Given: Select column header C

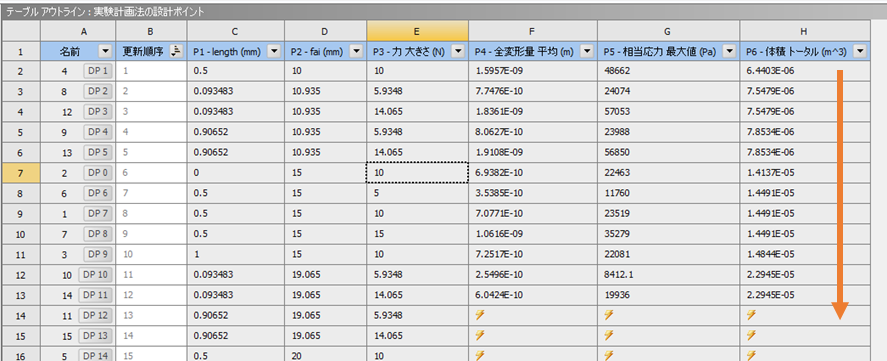Looking at the screenshot, I should point(236,32).
